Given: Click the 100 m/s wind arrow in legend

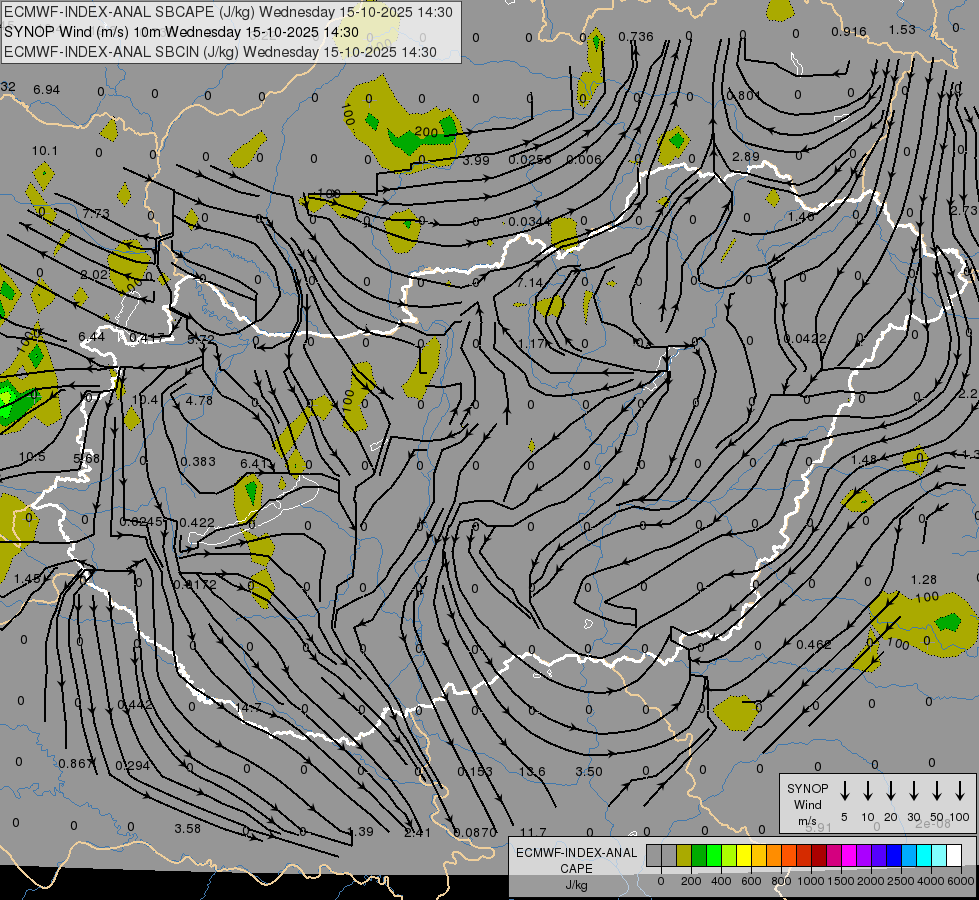Looking at the screenshot, I should (x=960, y=791).
